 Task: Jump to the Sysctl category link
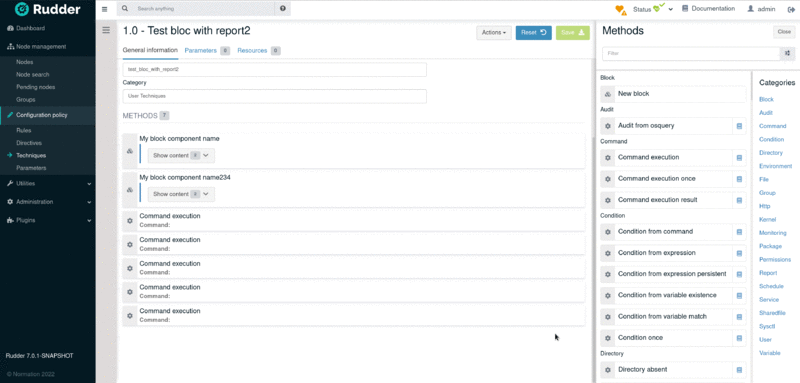[767, 326]
